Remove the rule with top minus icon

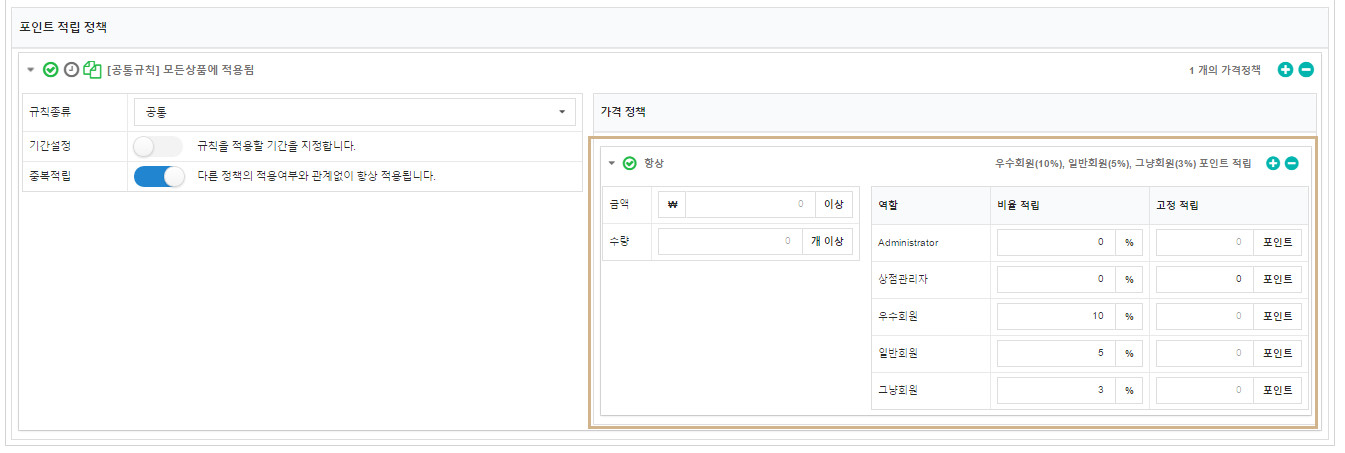click(x=1306, y=70)
